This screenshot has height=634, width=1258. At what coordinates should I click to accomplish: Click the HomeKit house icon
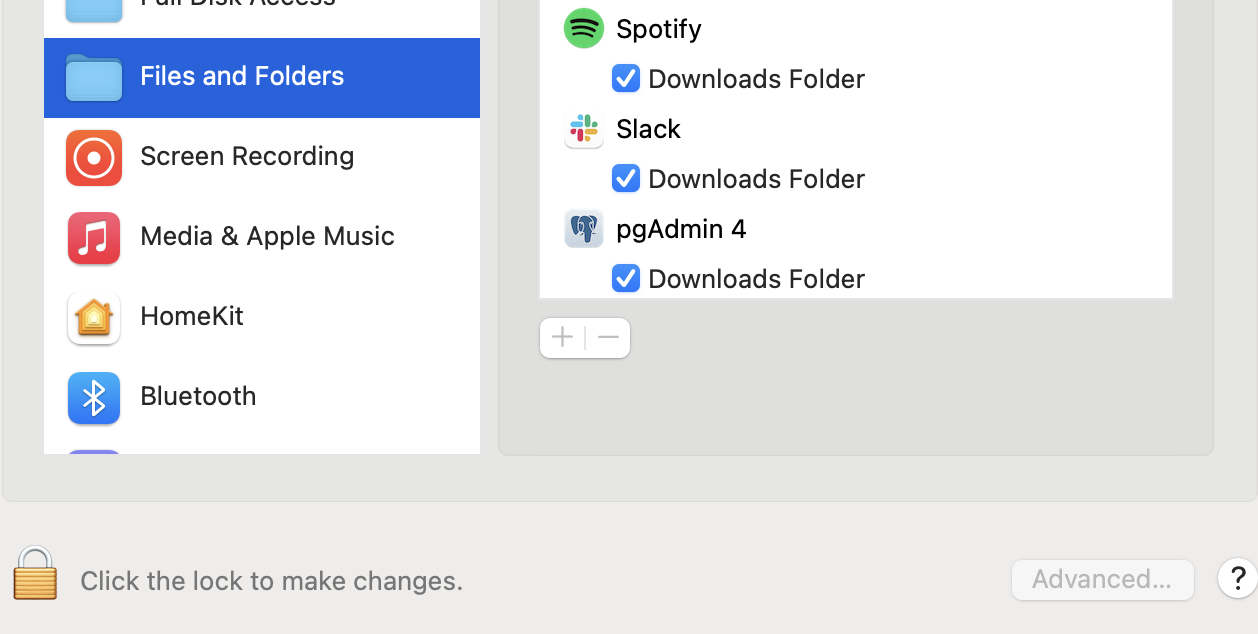pyautogui.click(x=94, y=317)
